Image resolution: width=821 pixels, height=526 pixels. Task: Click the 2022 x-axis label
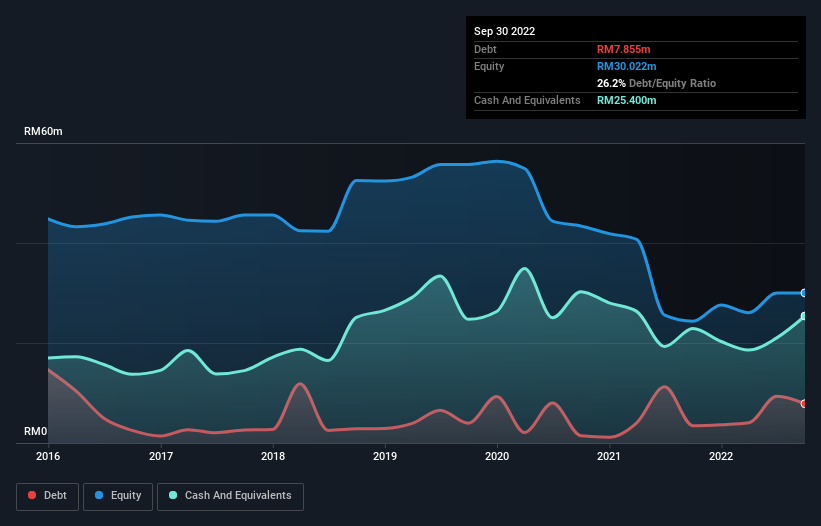(x=721, y=456)
